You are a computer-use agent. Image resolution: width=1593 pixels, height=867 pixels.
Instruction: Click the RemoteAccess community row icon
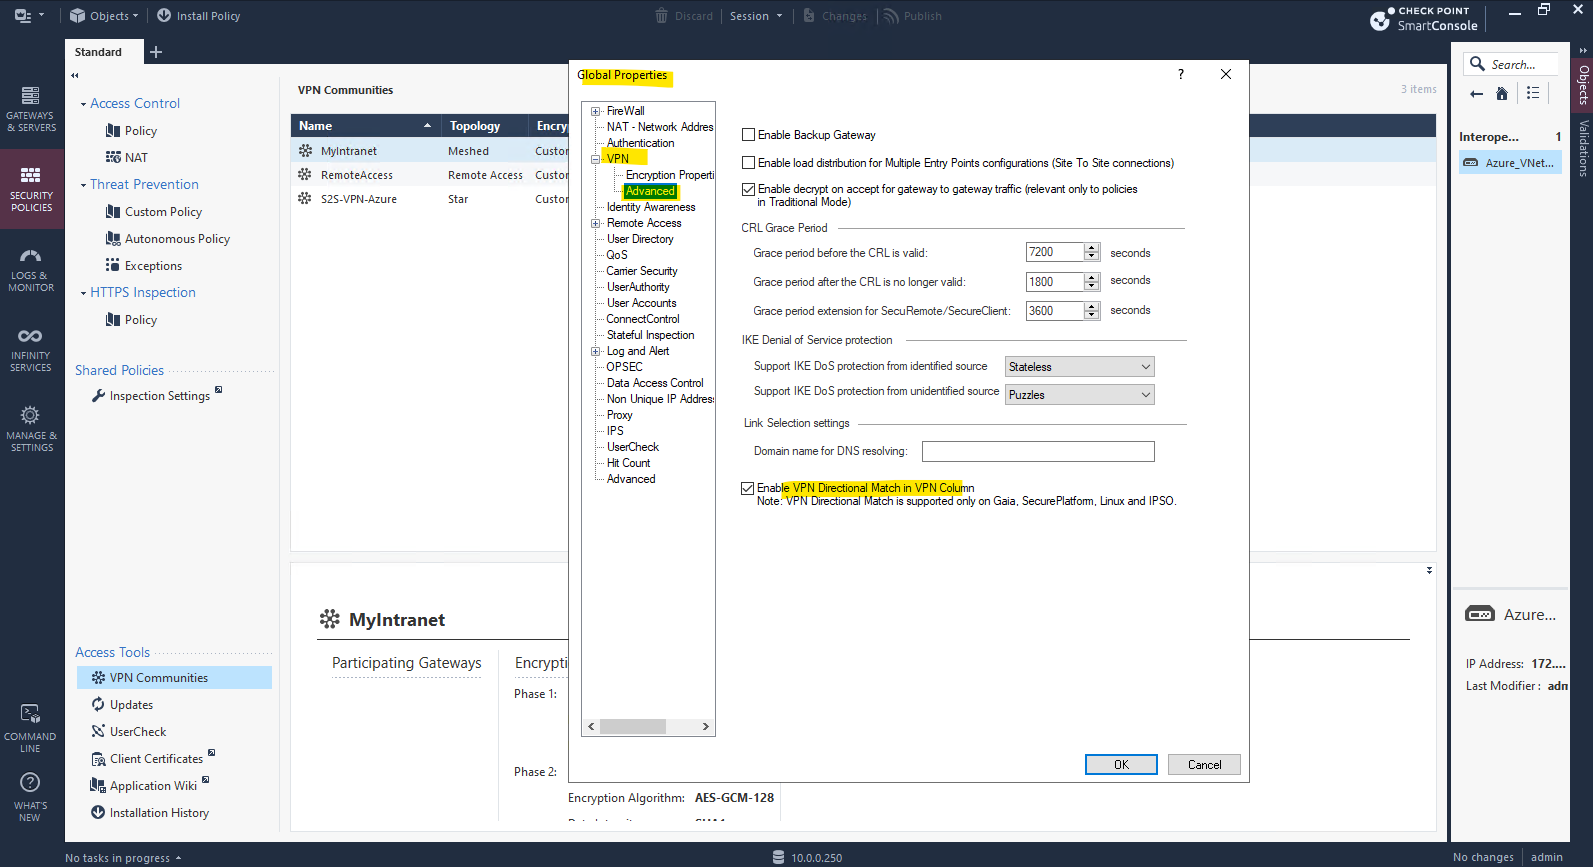305,175
